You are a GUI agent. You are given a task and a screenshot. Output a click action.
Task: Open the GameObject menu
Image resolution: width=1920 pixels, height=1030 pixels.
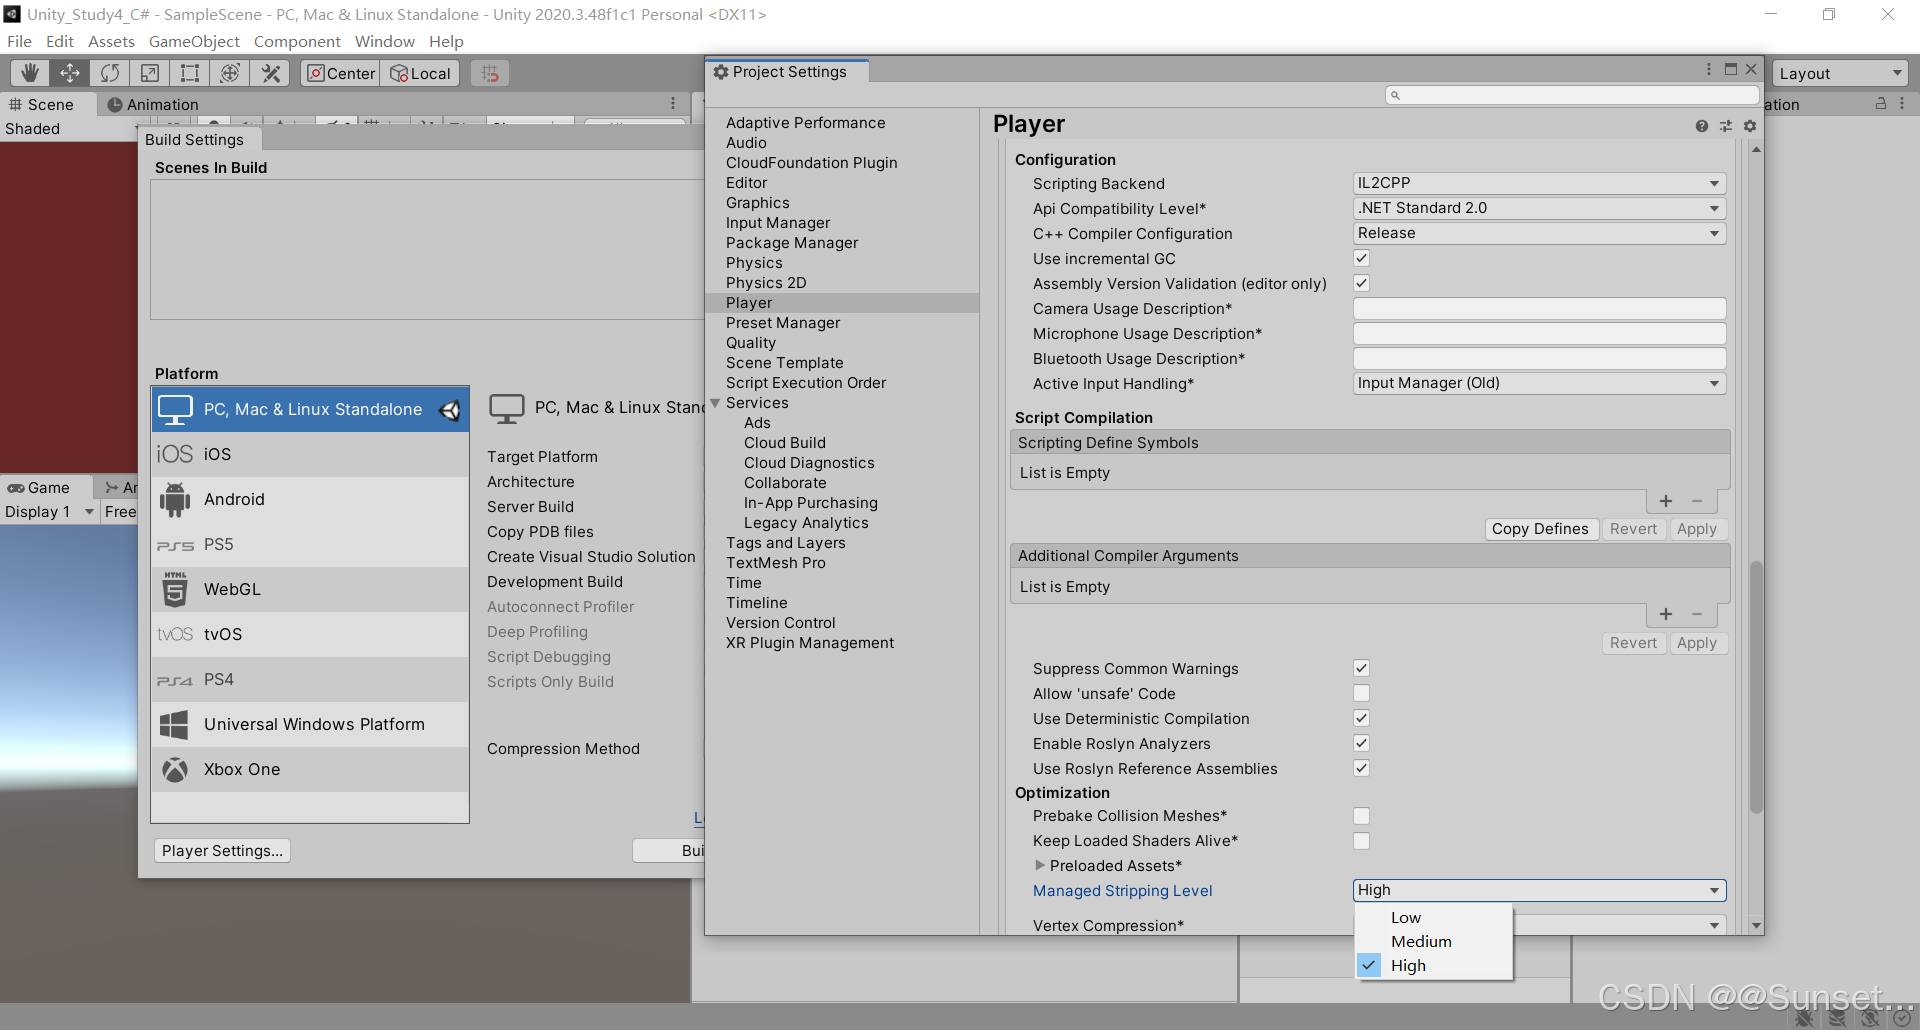coord(194,41)
